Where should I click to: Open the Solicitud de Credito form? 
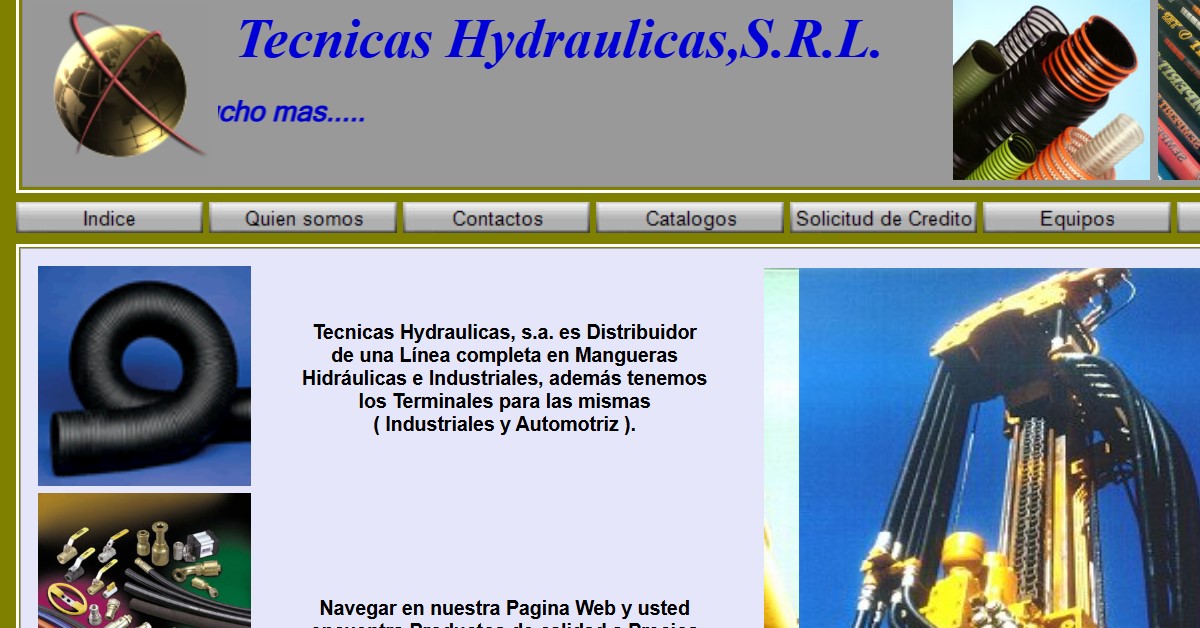click(883, 218)
